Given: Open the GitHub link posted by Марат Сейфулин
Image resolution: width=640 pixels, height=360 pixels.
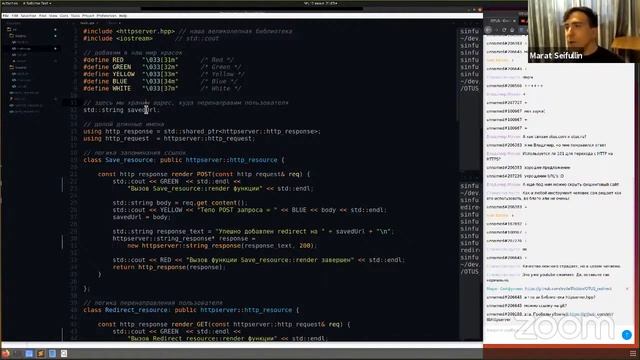Looking at the screenshot, I should (568, 289).
